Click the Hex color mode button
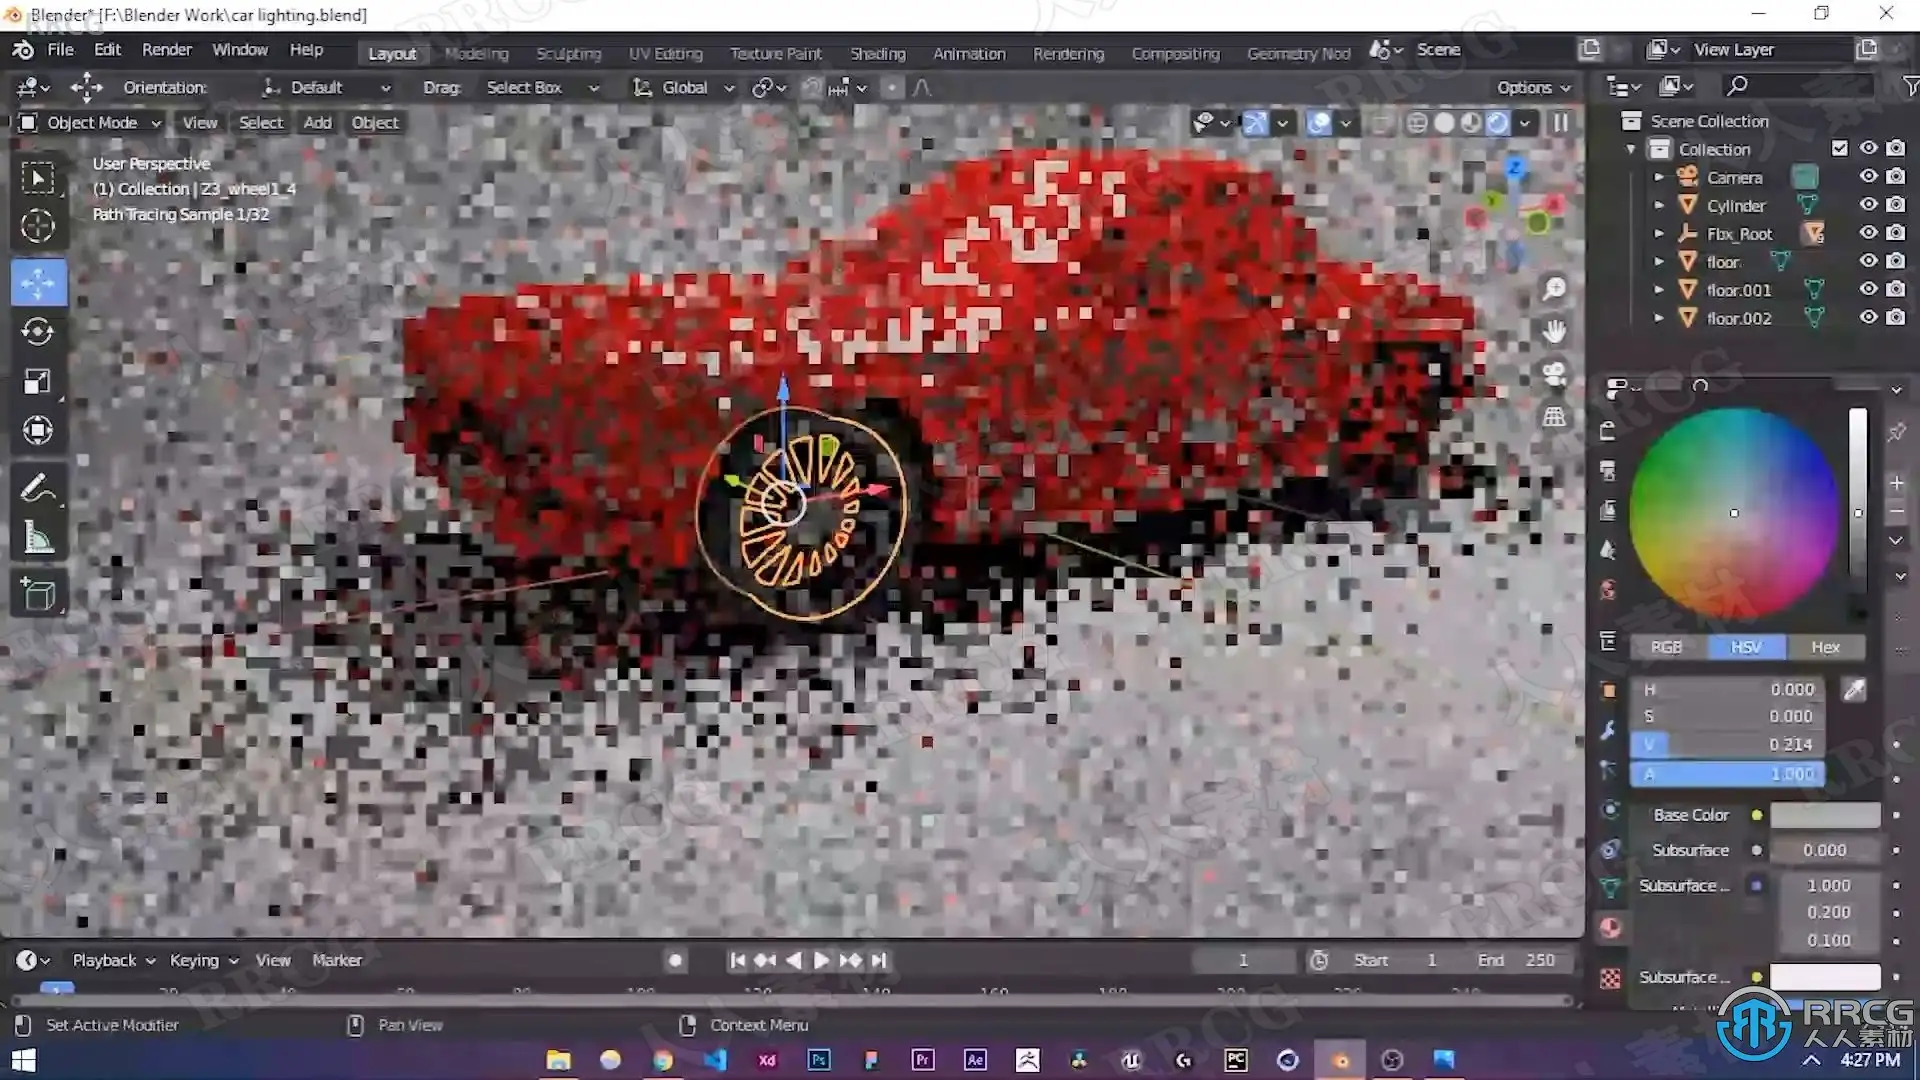This screenshot has width=1920, height=1080. click(x=1825, y=647)
